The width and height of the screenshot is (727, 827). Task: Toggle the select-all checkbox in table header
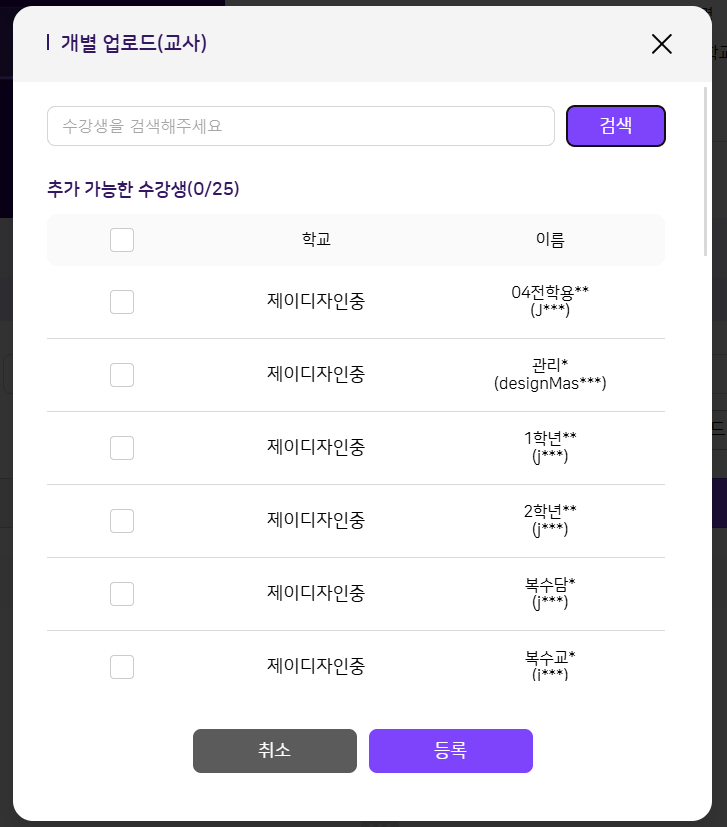pyautogui.click(x=122, y=240)
